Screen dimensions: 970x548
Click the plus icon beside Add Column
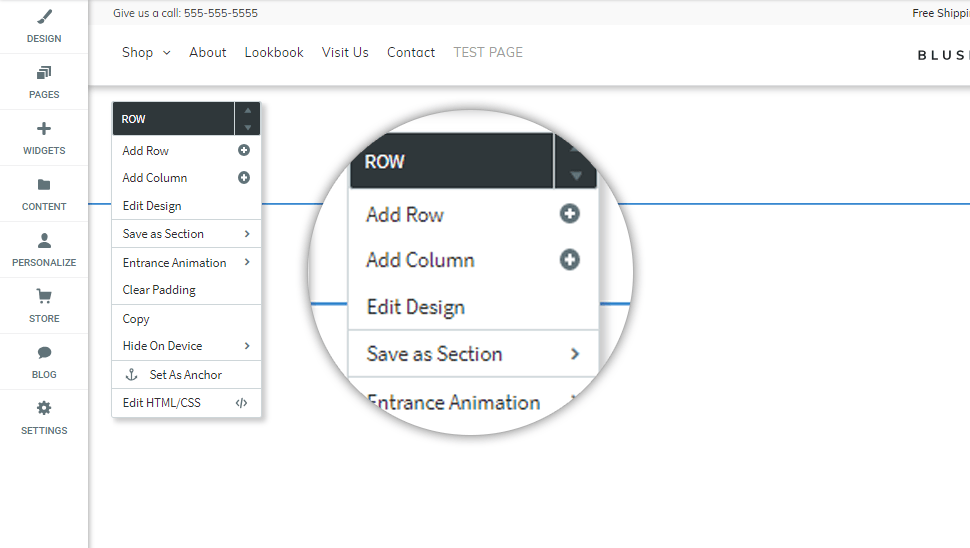tap(243, 178)
